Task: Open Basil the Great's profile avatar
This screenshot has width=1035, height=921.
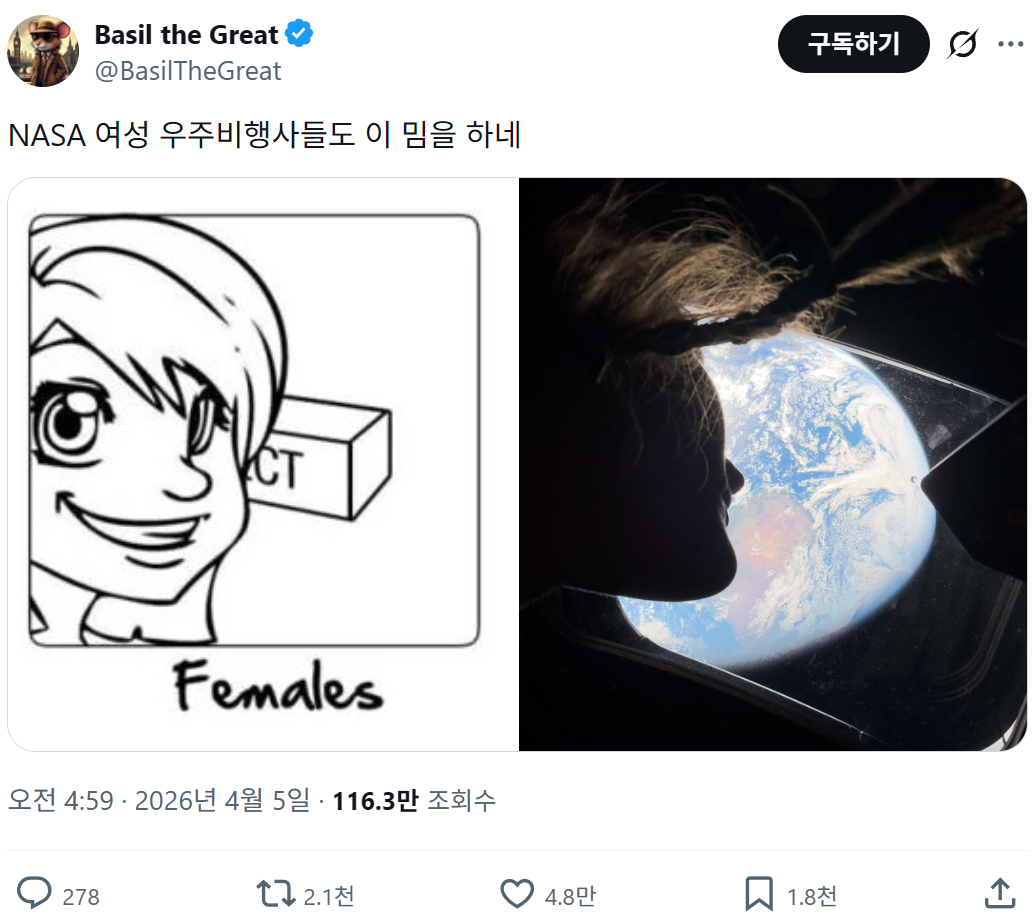Action: 43,51
